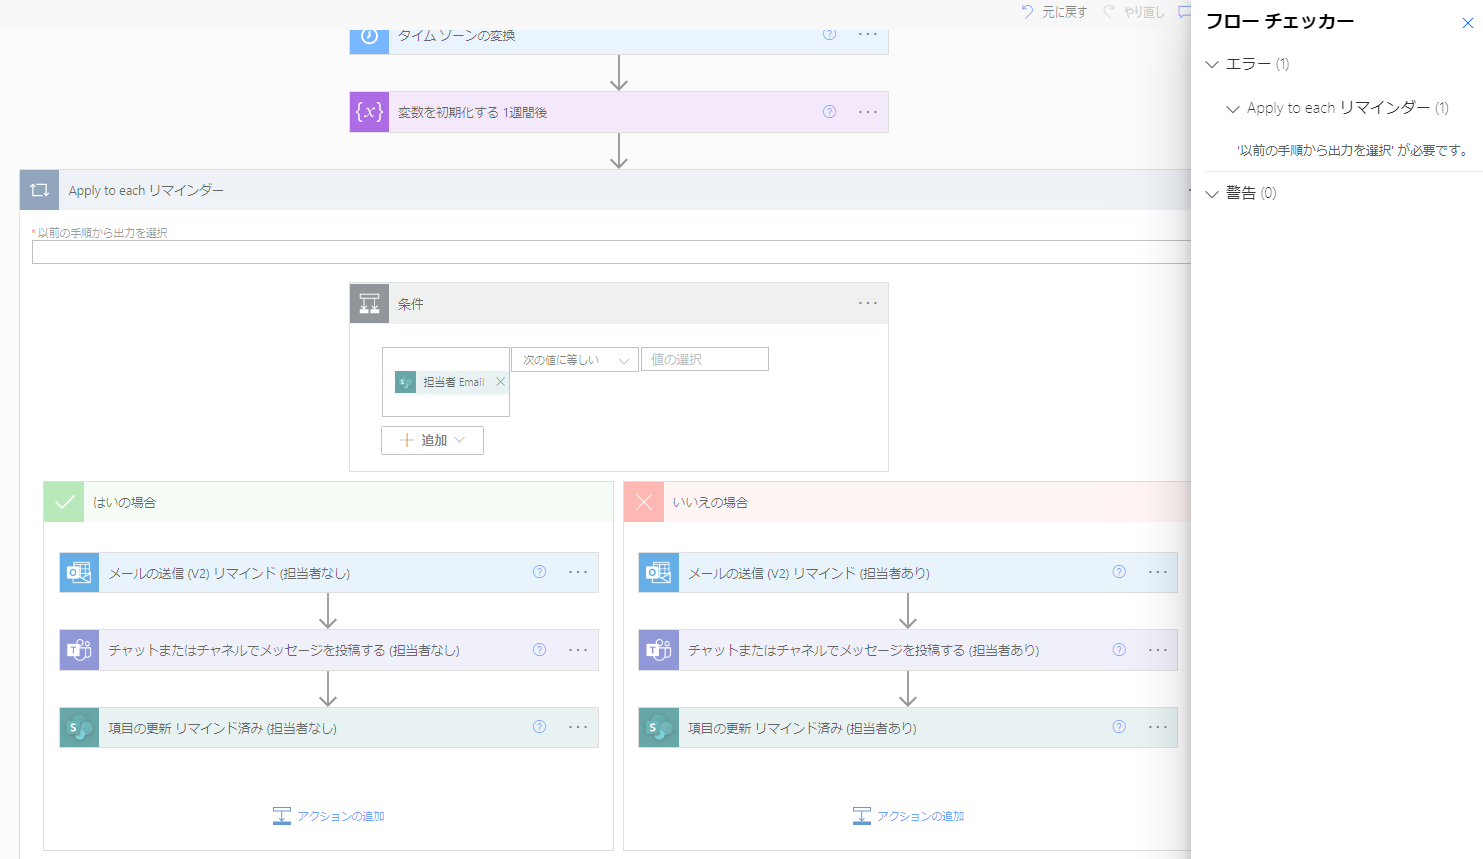Open ellipsis menu of チャット投稿 (担当者なし)
Image resolution: width=1483 pixels, height=859 pixels.
(x=578, y=650)
